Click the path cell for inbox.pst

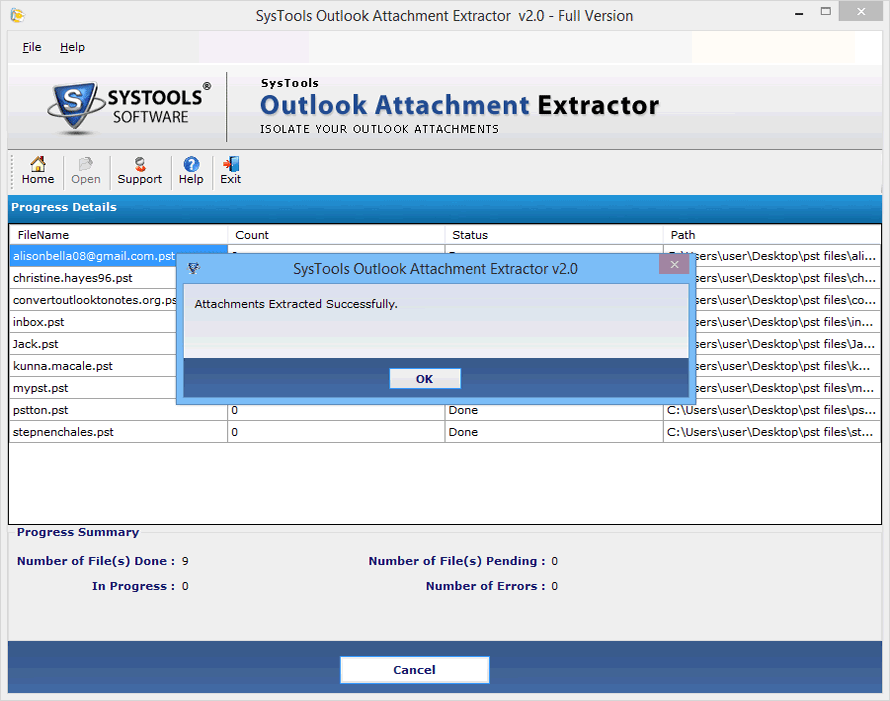point(788,322)
